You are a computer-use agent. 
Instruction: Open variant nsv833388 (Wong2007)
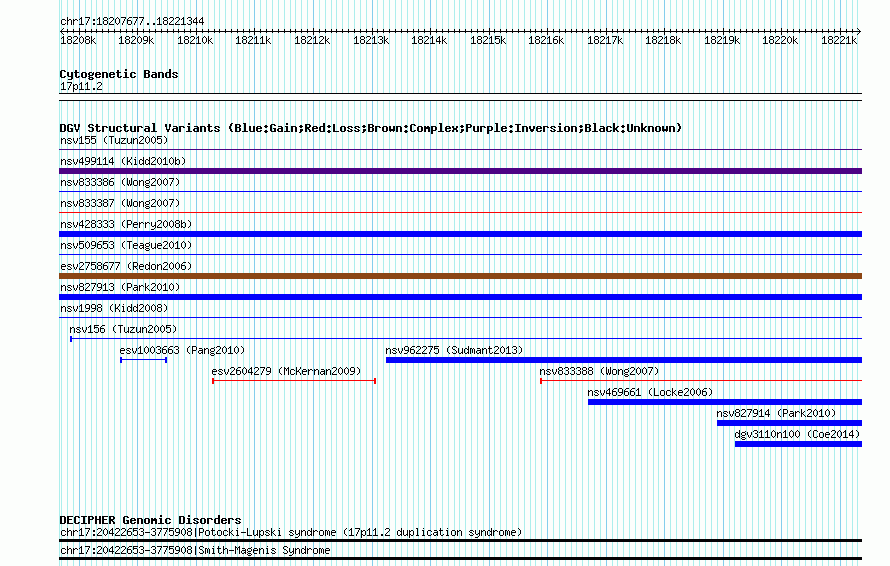tap(599, 371)
